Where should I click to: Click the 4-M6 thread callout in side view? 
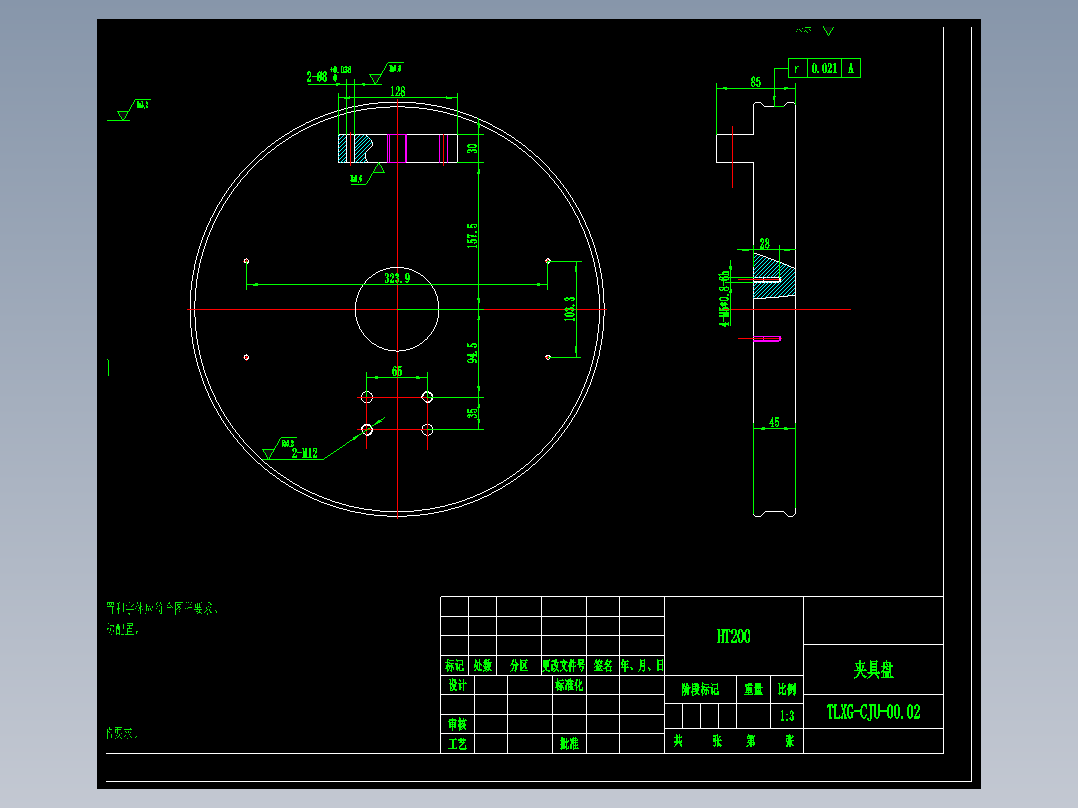pos(724,299)
